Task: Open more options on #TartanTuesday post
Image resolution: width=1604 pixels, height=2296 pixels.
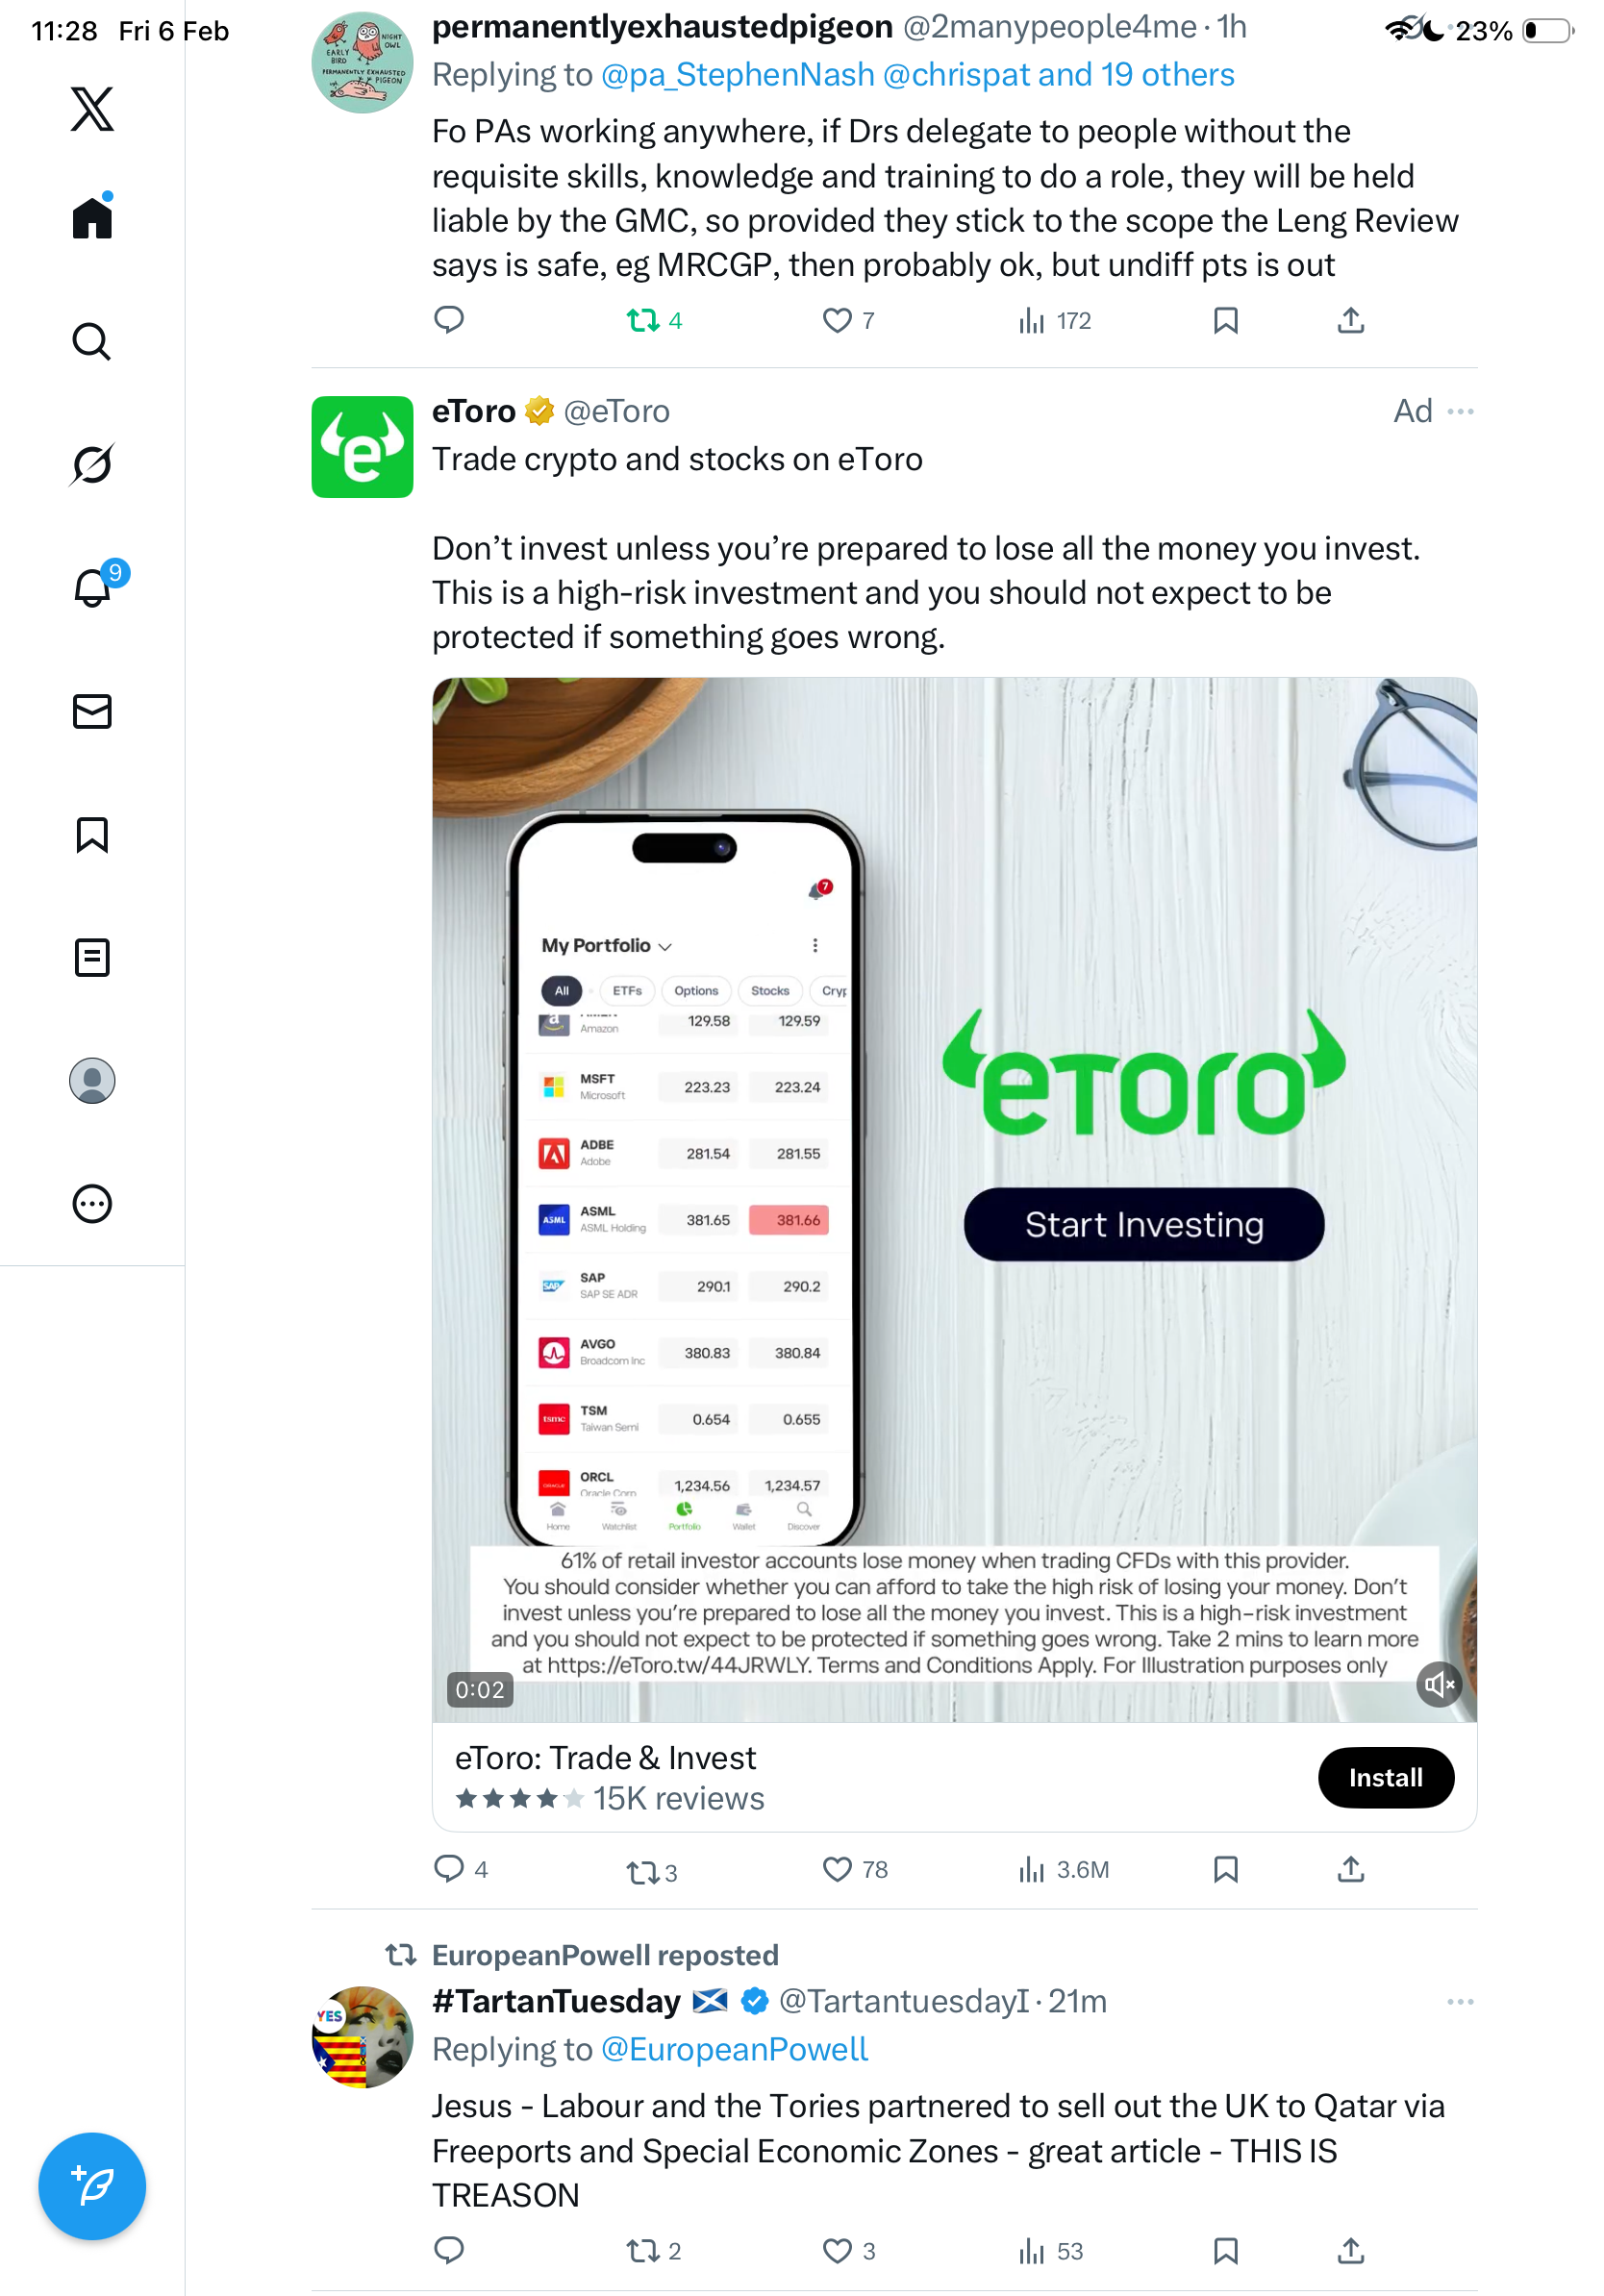Action: click(x=1460, y=2002)
